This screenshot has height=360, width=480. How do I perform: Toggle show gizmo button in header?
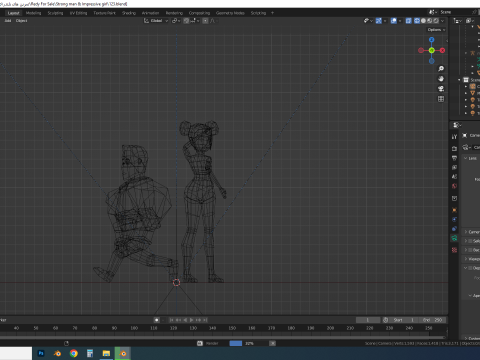coord(379,21)
